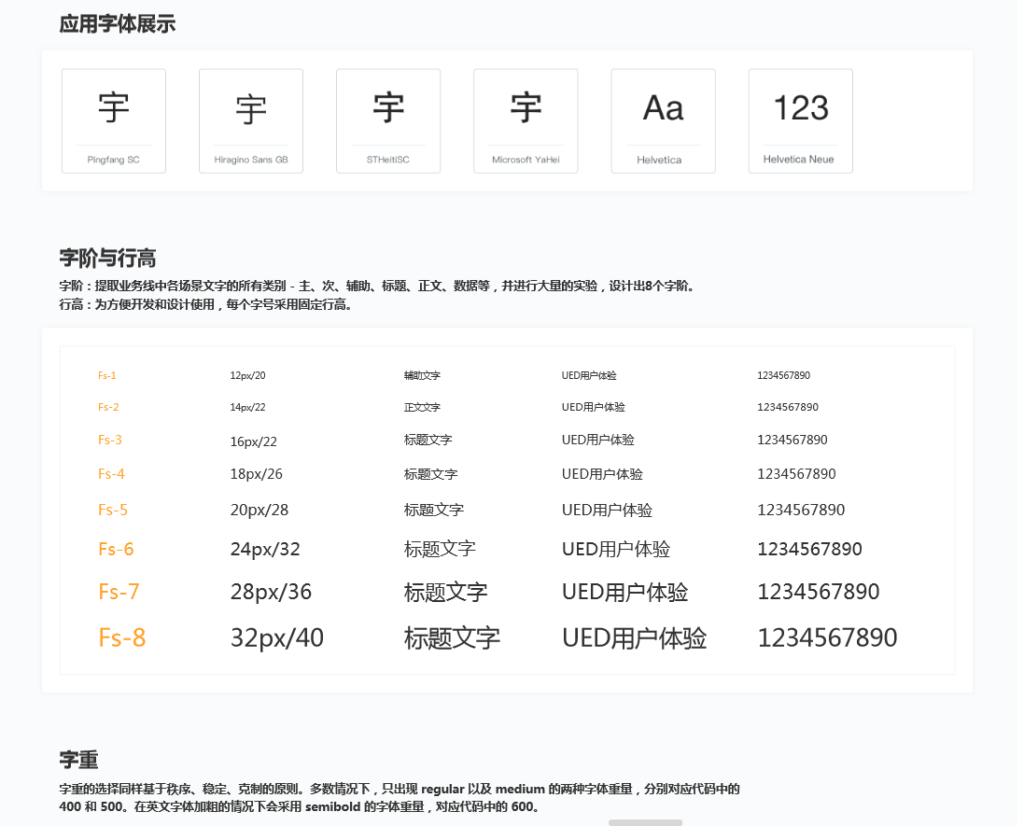The image size is (1024, 826).
Task: Click the orange Fs-6 label
Action: tap(116, 548)
